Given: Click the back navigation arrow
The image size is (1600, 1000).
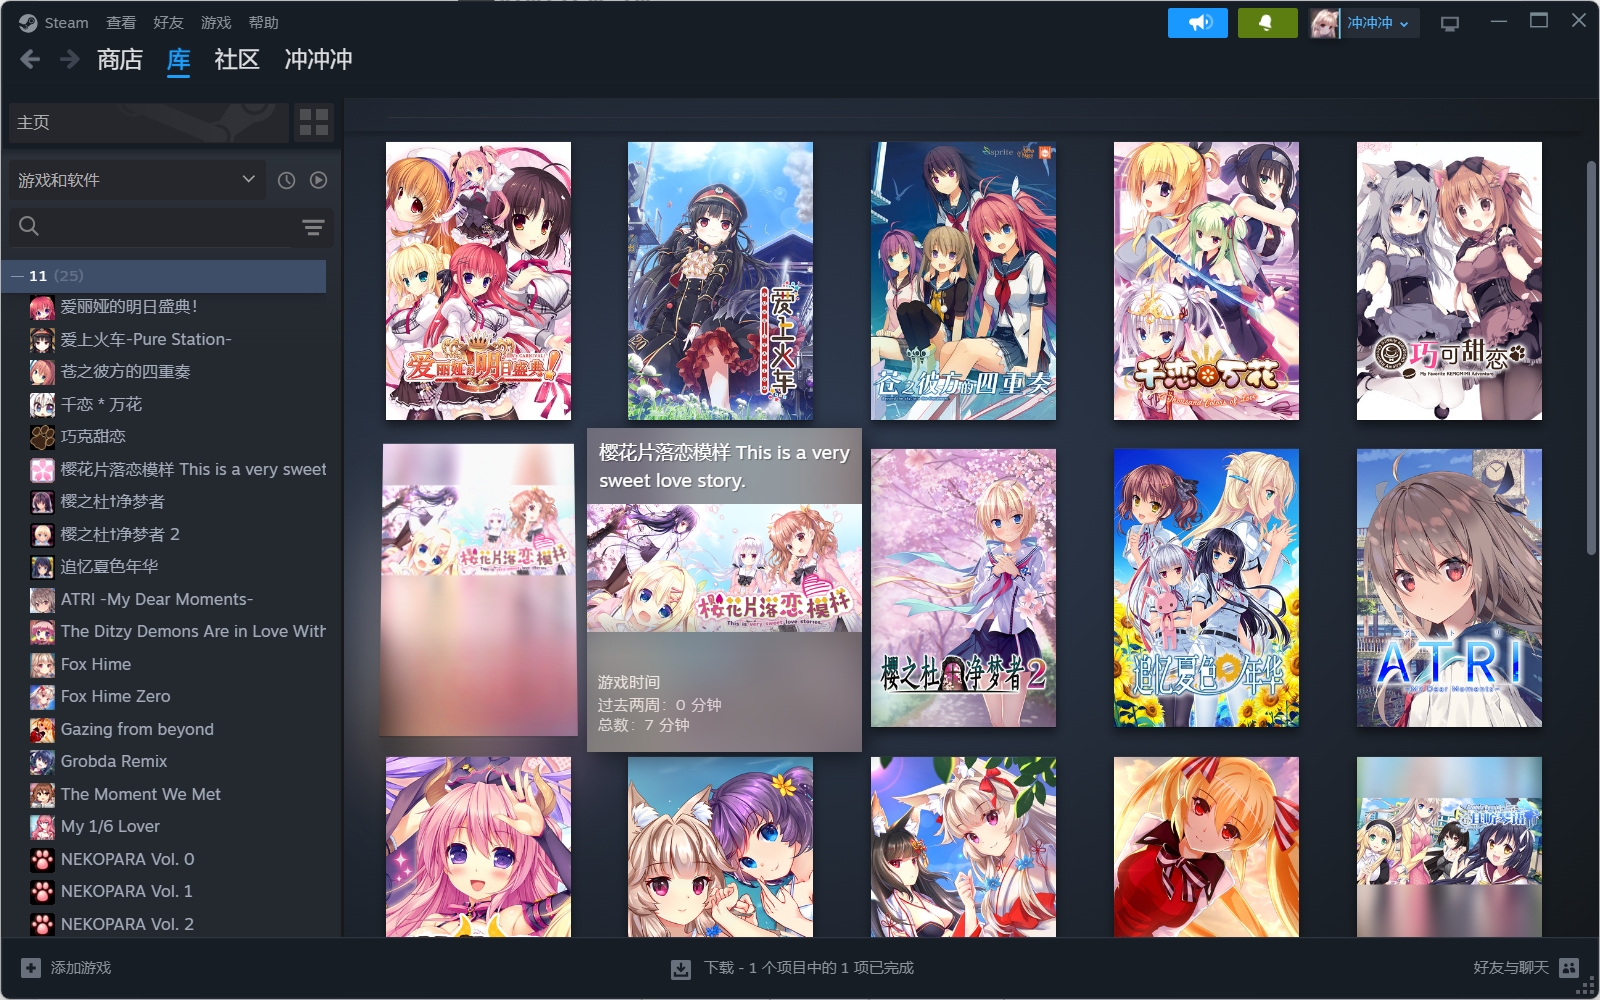Looking at the screenshot, I should (x=30, y=60).
